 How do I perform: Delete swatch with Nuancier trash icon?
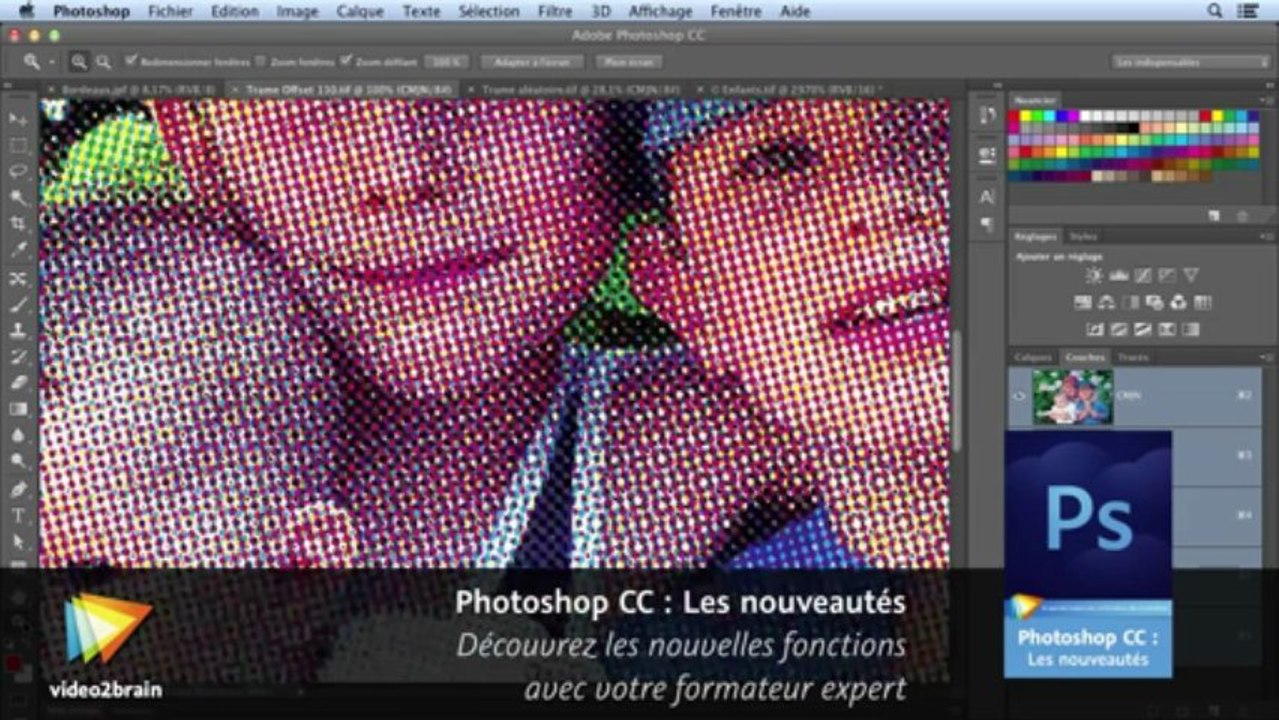tap(1241, 216)
